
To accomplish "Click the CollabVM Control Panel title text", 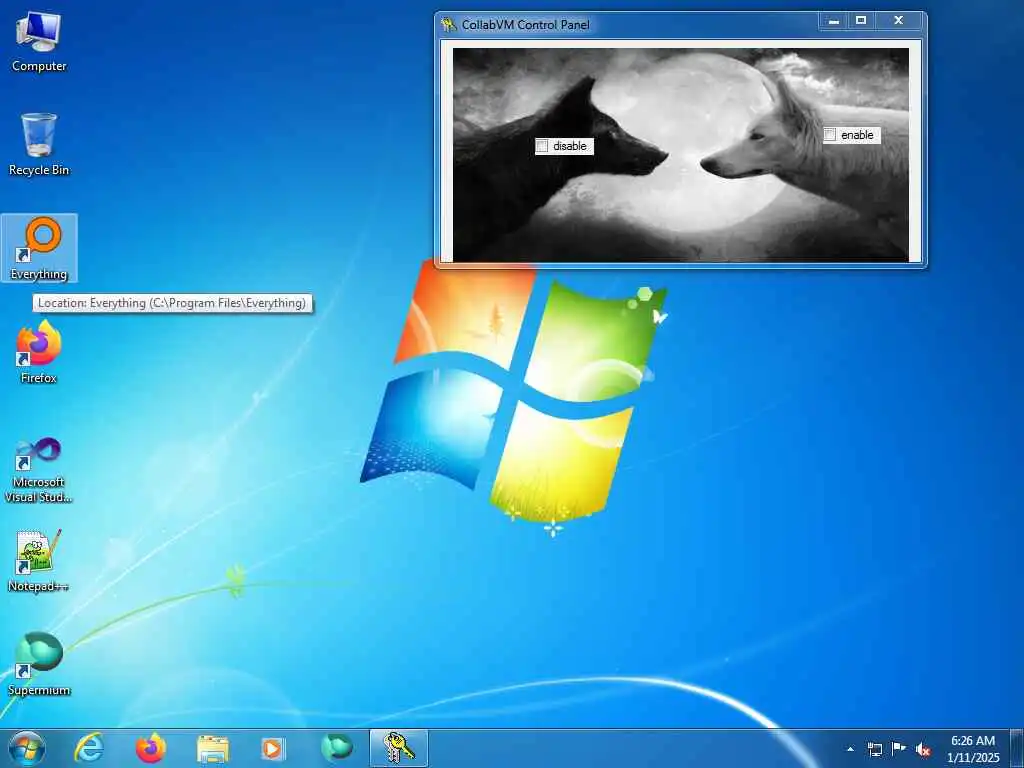I will tap(526, 25).
